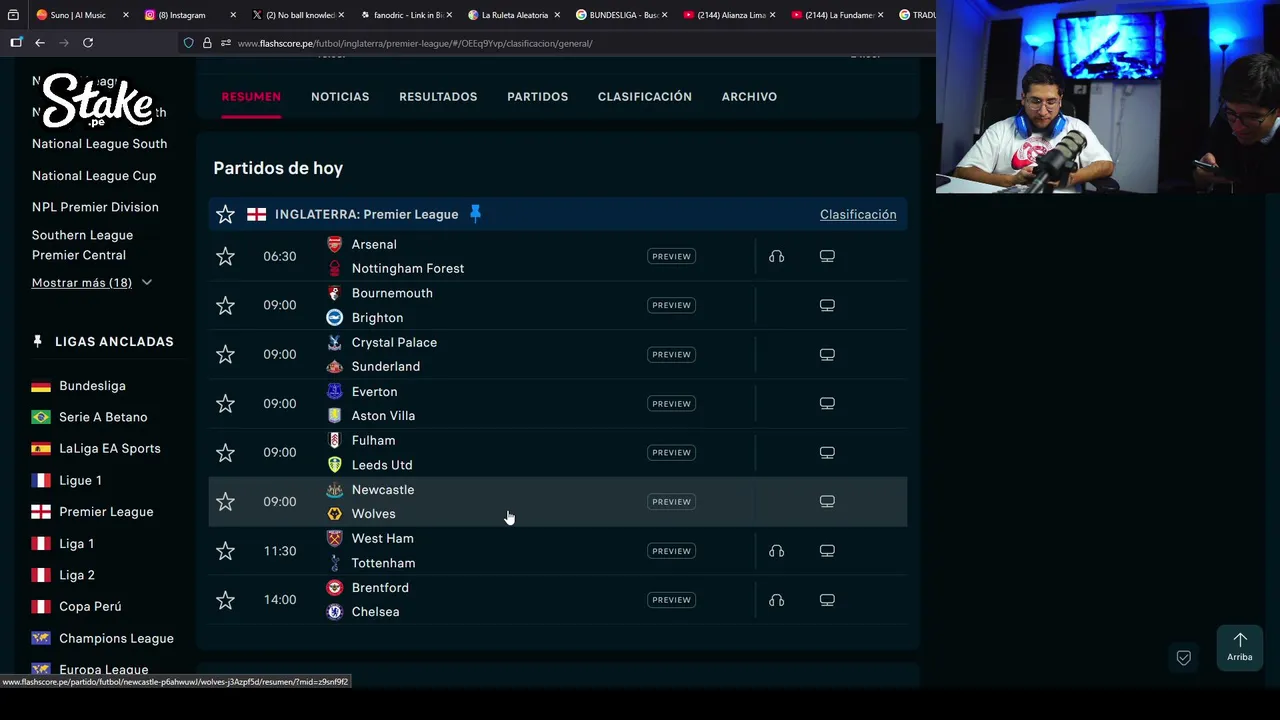The height and width of the screenshot is (720, 1280).
Task: Switch to the Resumen tab
Action: pyautogui.click(x=251, y=97)
